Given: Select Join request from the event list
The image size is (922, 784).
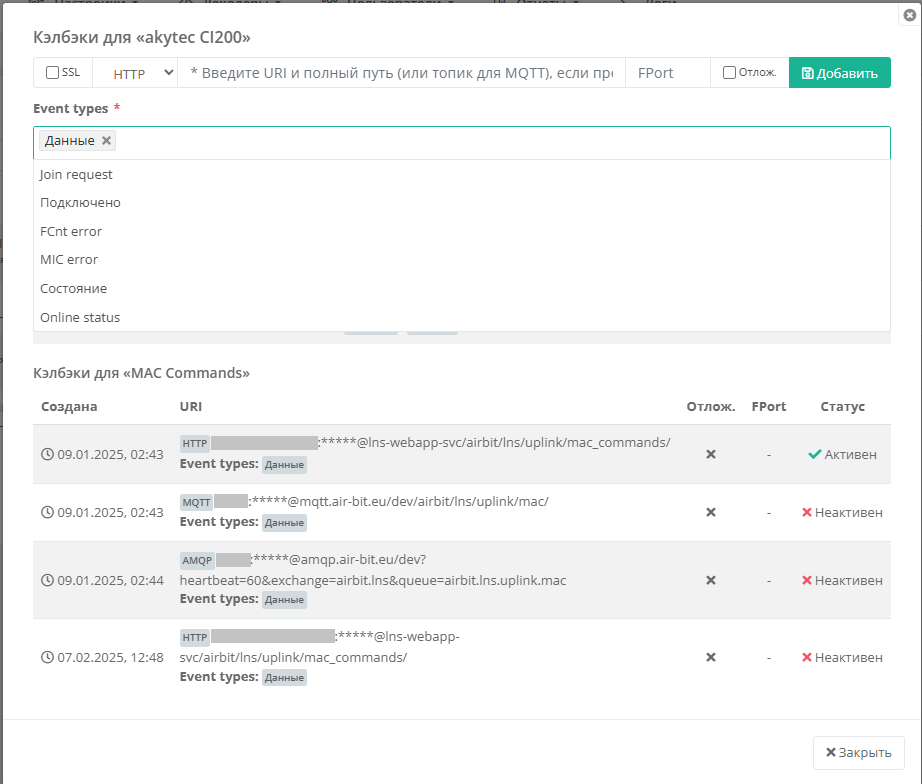Looking at the screenshot, I should [76, 175].
